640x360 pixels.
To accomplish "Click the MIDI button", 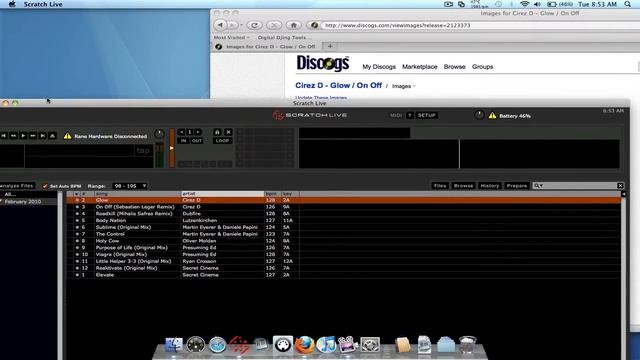I will click(396, 116).
